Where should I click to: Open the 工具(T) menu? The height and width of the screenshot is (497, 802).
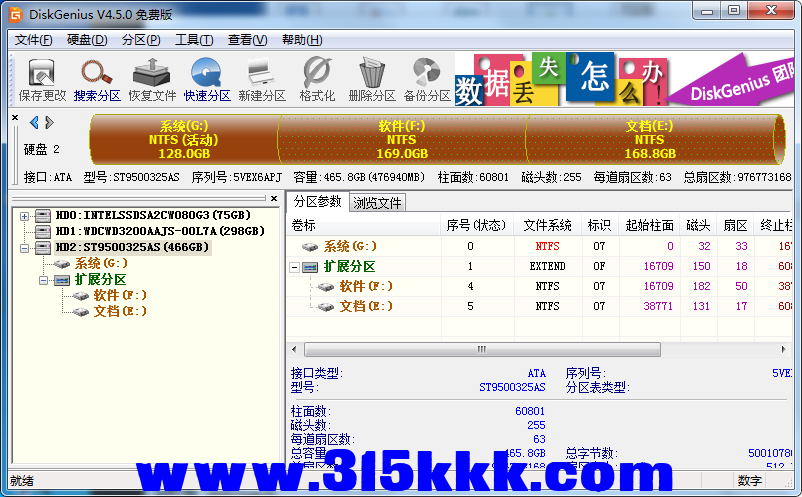click(194, 40)
